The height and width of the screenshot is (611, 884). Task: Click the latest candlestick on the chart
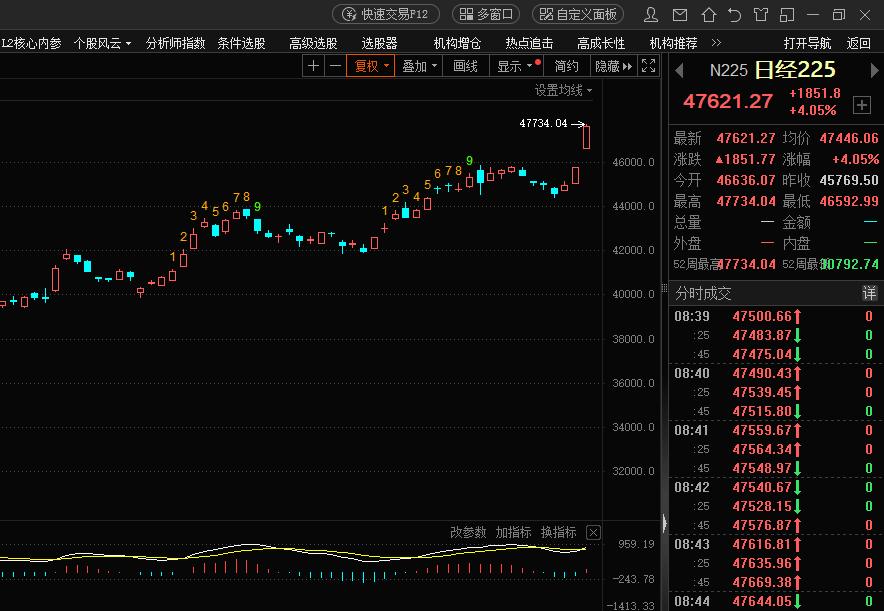point(586,137)
